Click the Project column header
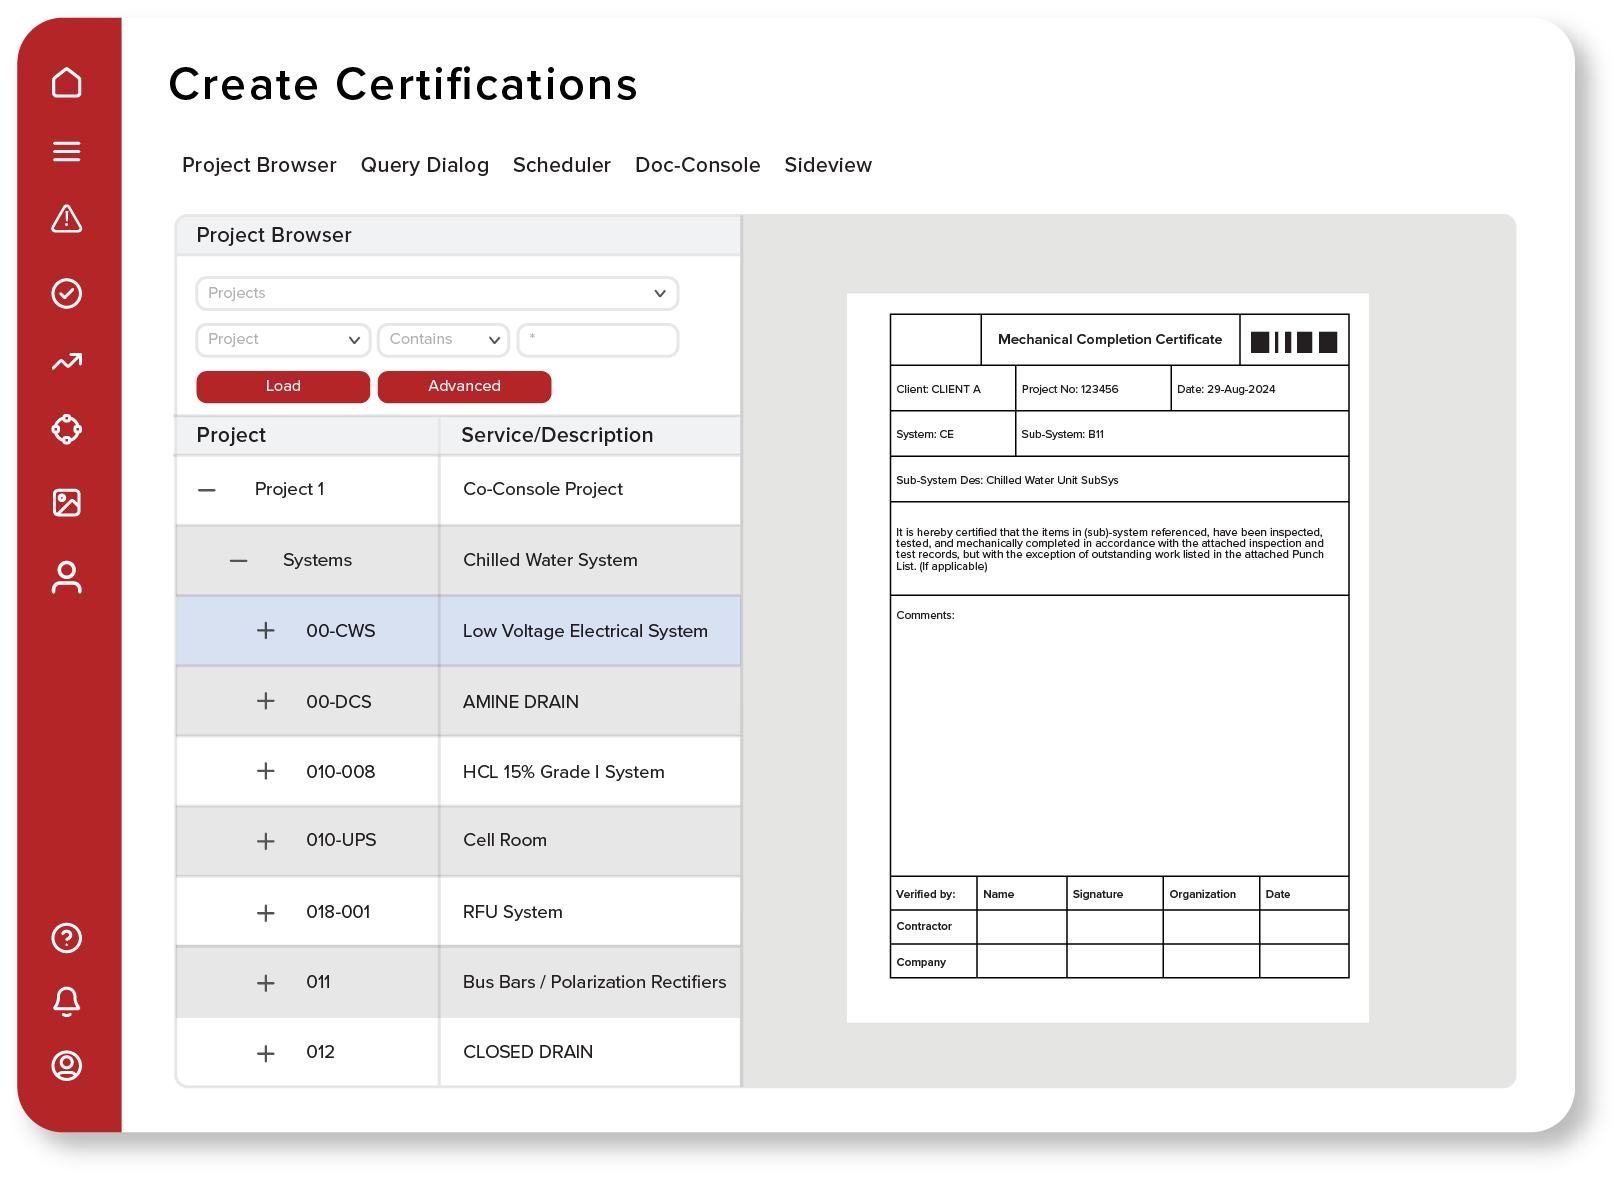 pyautogui.click(x=231, y=435)
